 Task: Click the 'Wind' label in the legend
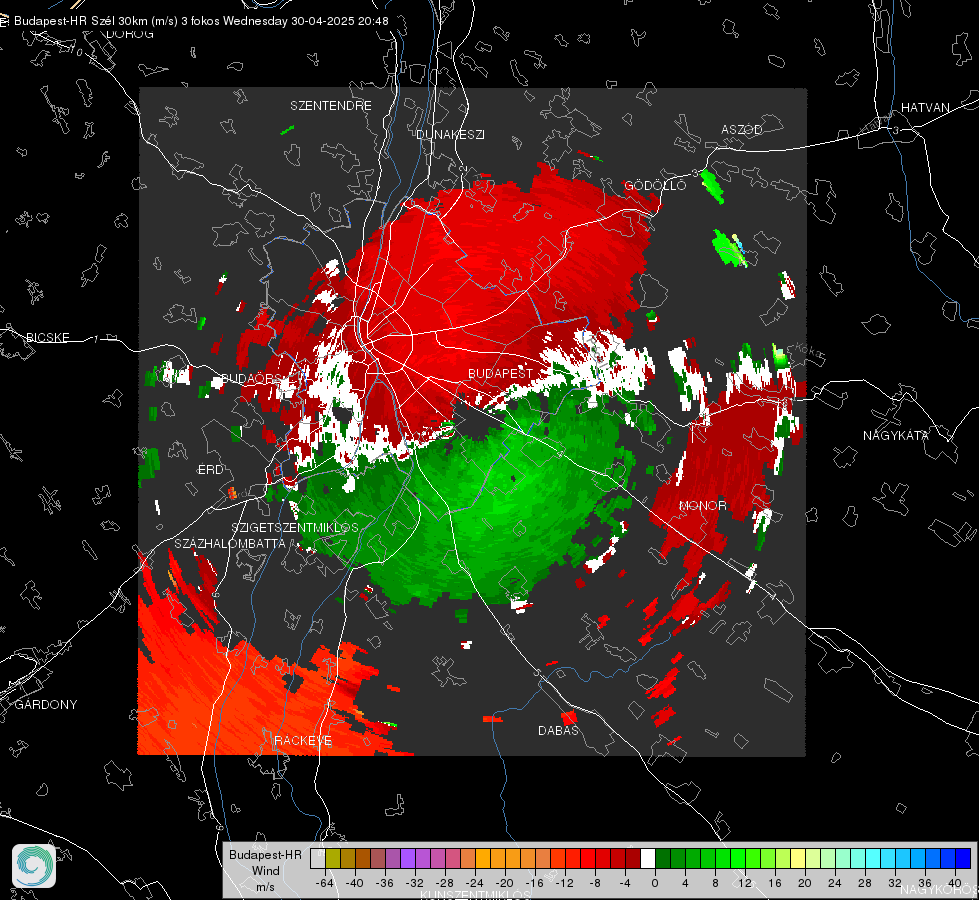point(265,871)
